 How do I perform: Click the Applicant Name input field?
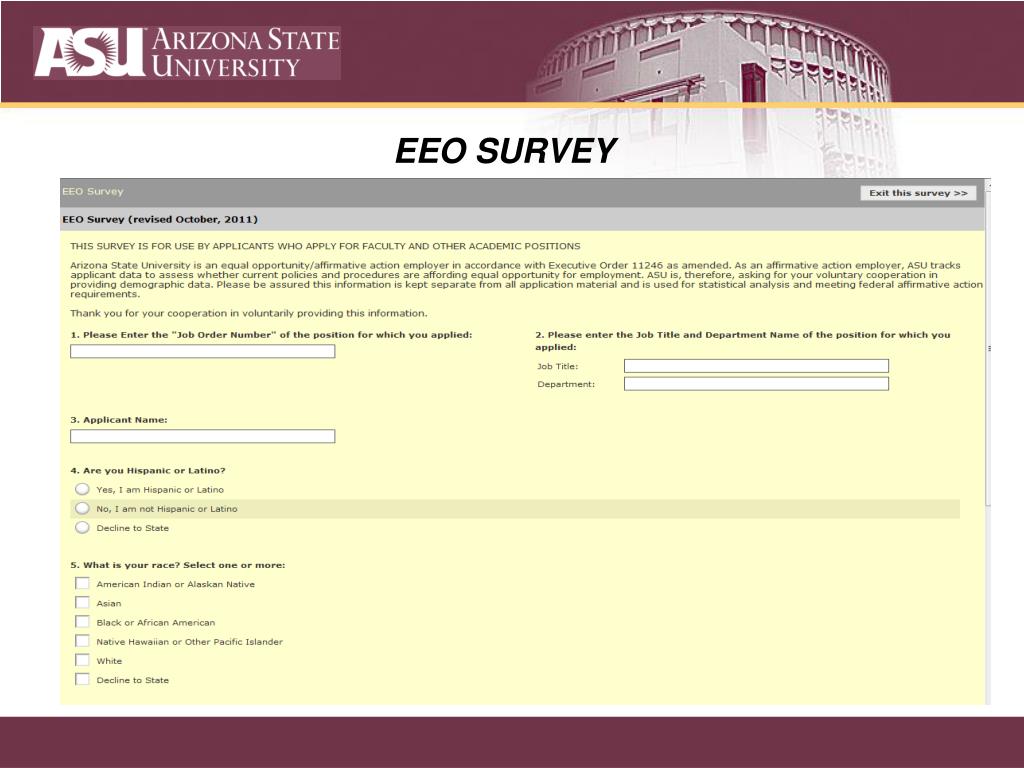203,437
